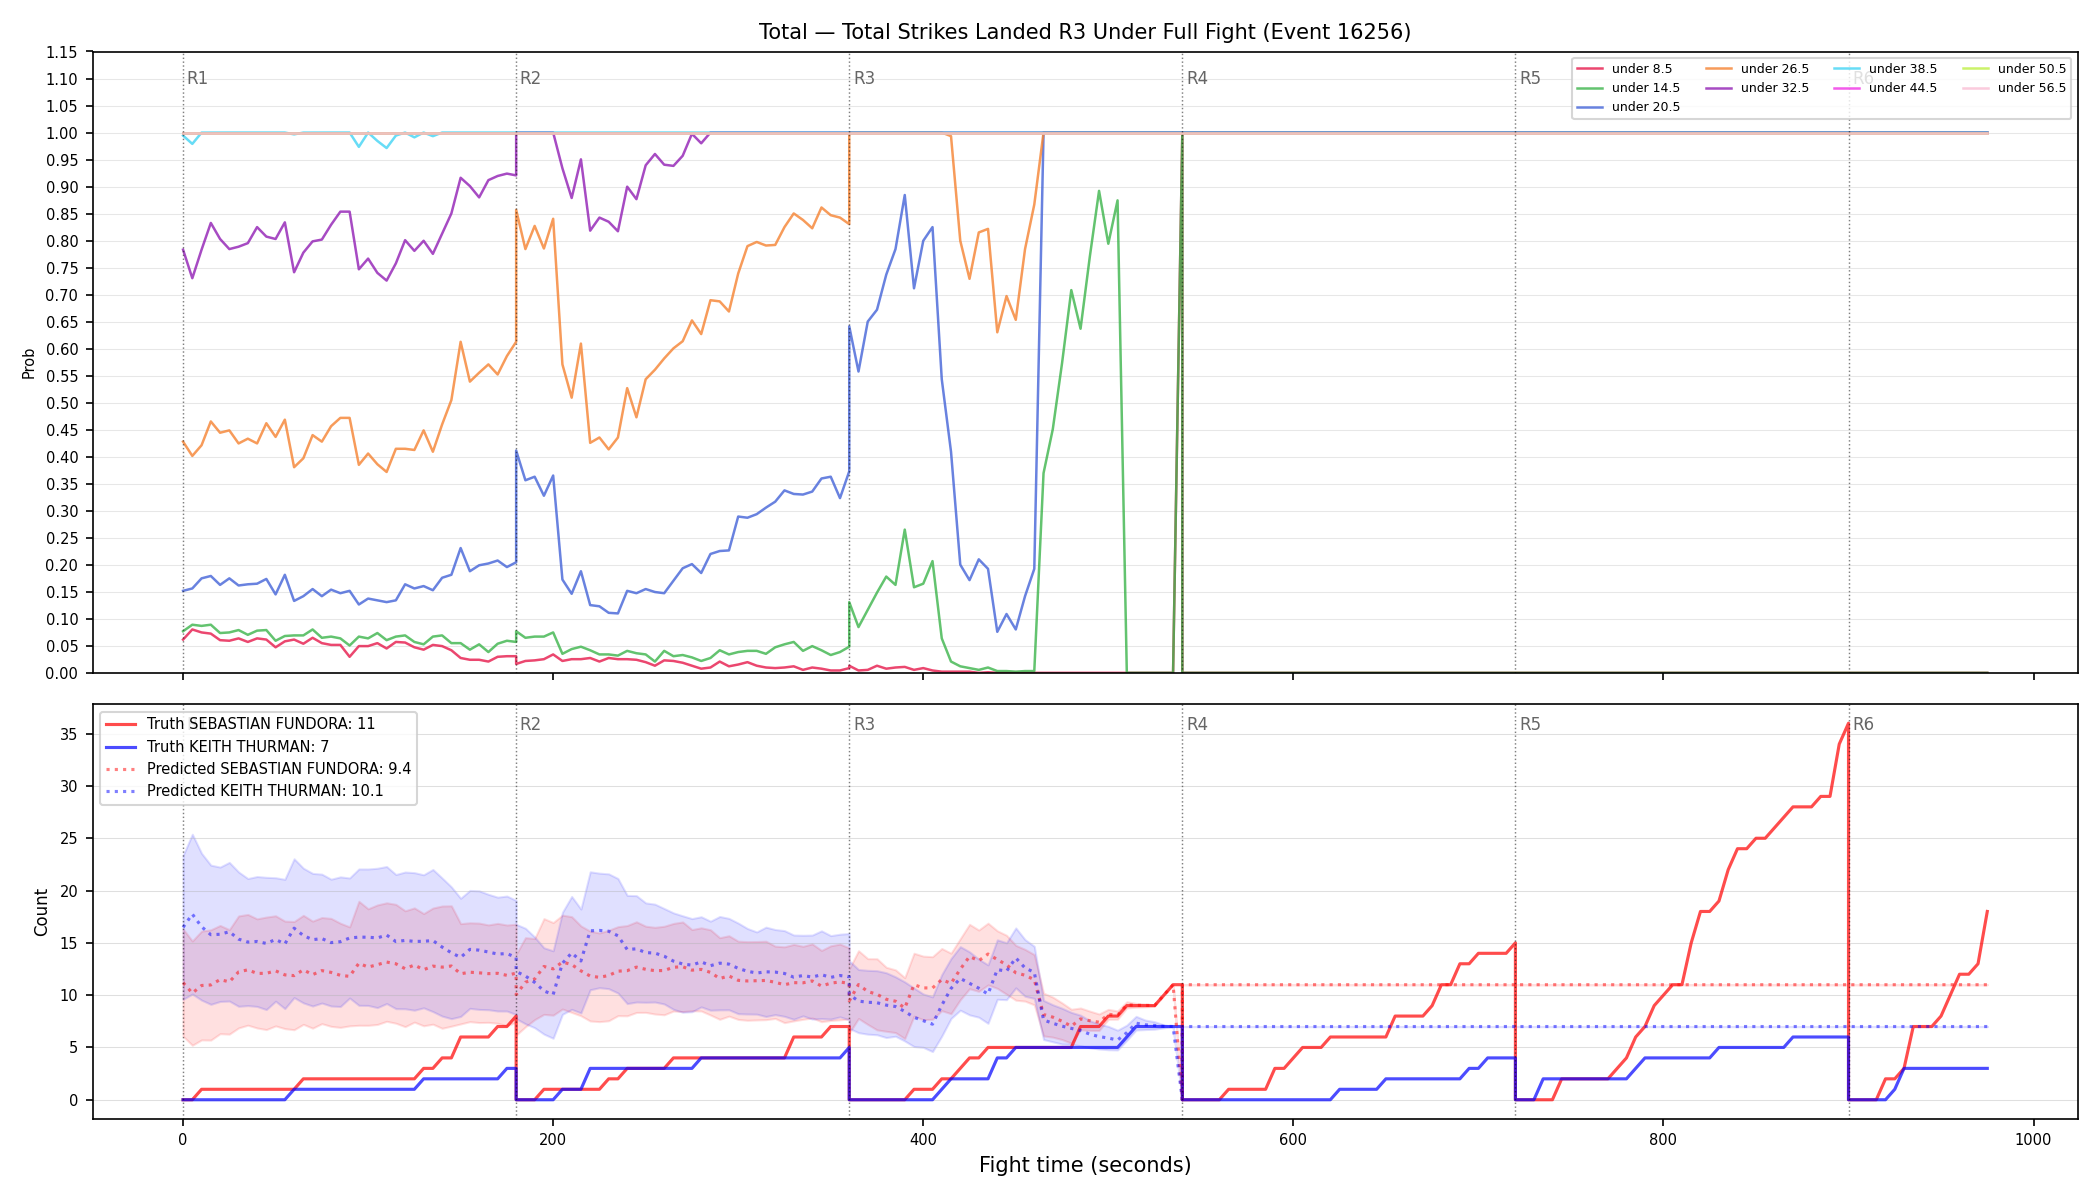The height and width of the screenshot is (1200, 2100).
Task: Click probability tick label '1.00'
Action: pyautogui.click(x=62, y=133)
